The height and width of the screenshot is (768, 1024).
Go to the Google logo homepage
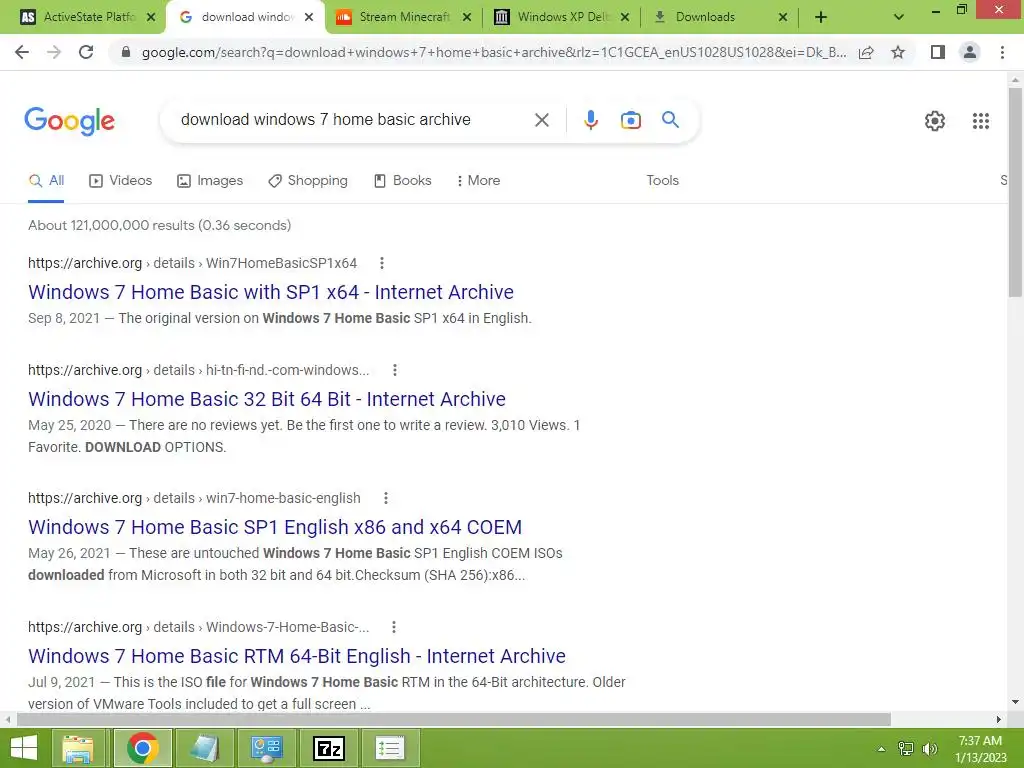pyautogui.click(x=70, y=121)
